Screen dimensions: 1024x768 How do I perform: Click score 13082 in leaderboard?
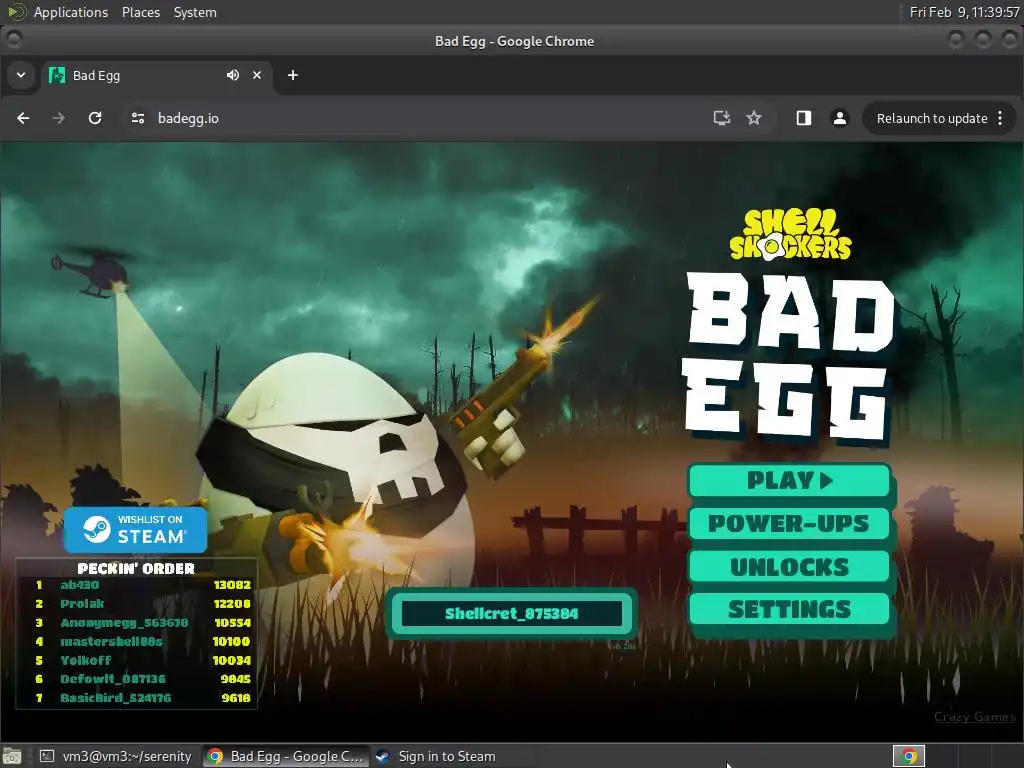click(x=232, y=585)
